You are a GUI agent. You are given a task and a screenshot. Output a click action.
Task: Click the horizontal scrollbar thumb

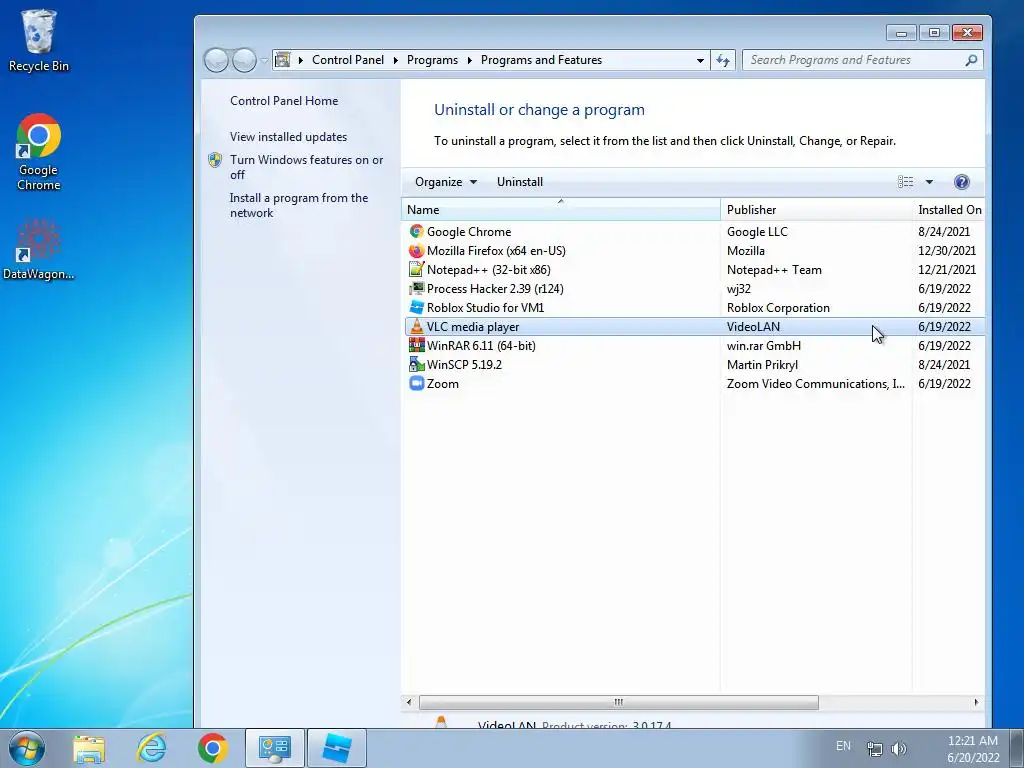618,702
